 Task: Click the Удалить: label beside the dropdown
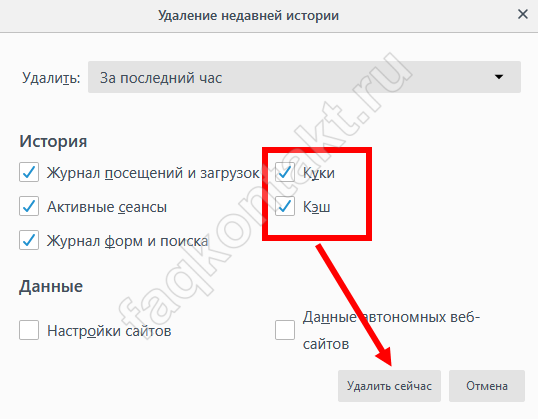coord(51,78)
